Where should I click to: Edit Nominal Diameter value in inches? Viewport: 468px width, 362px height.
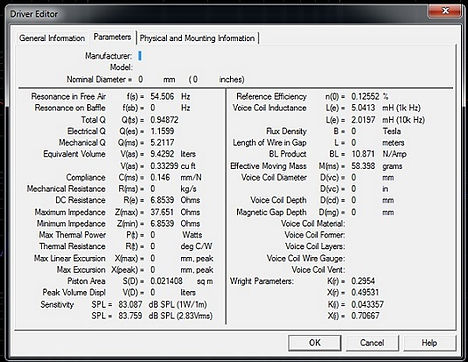195,79
